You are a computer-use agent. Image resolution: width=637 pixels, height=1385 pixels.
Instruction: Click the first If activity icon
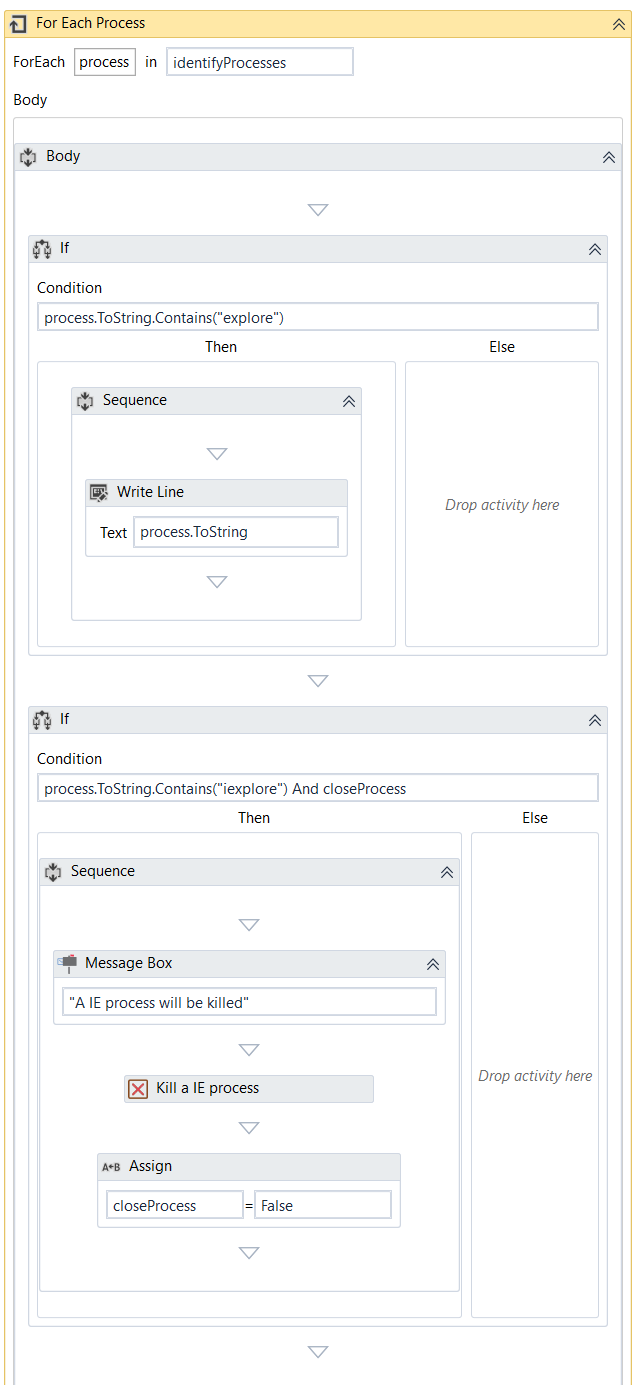(42, 249)
